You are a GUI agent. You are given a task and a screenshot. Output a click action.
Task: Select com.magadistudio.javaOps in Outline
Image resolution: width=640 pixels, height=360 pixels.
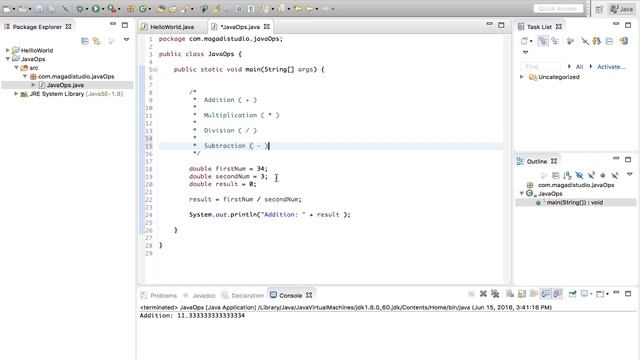576,185
